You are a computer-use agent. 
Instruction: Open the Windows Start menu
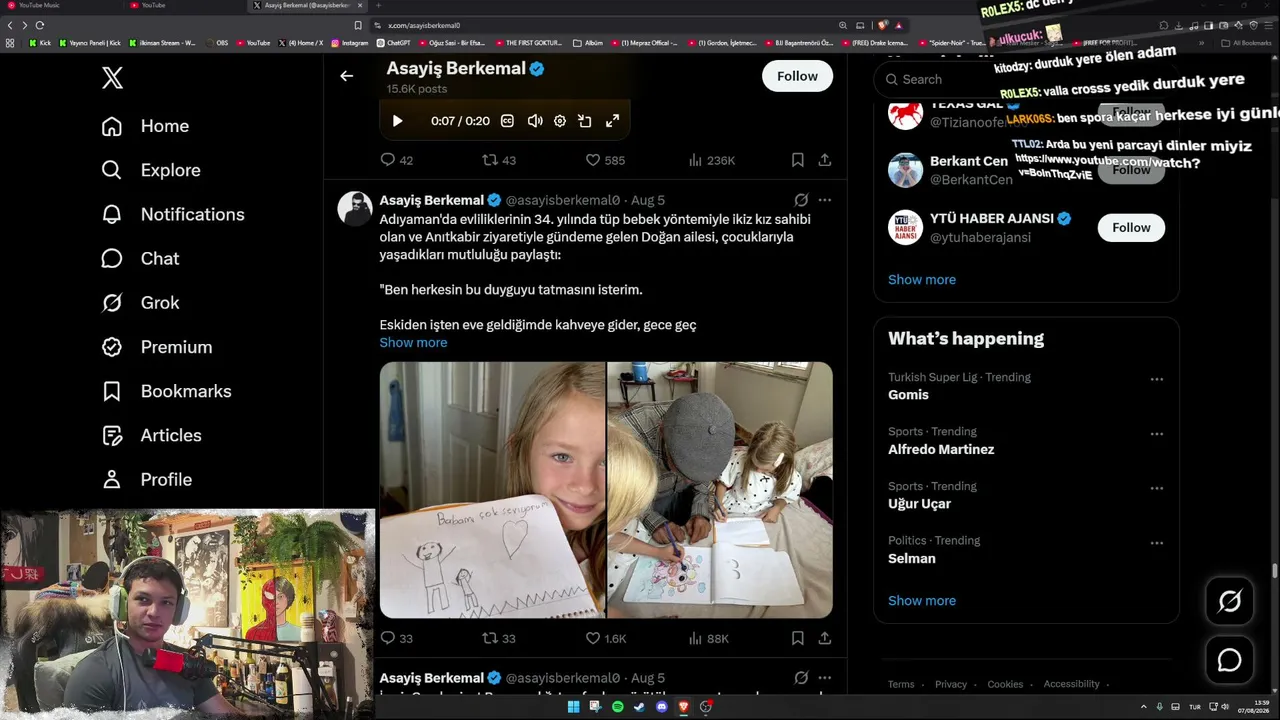coord(573,707)
